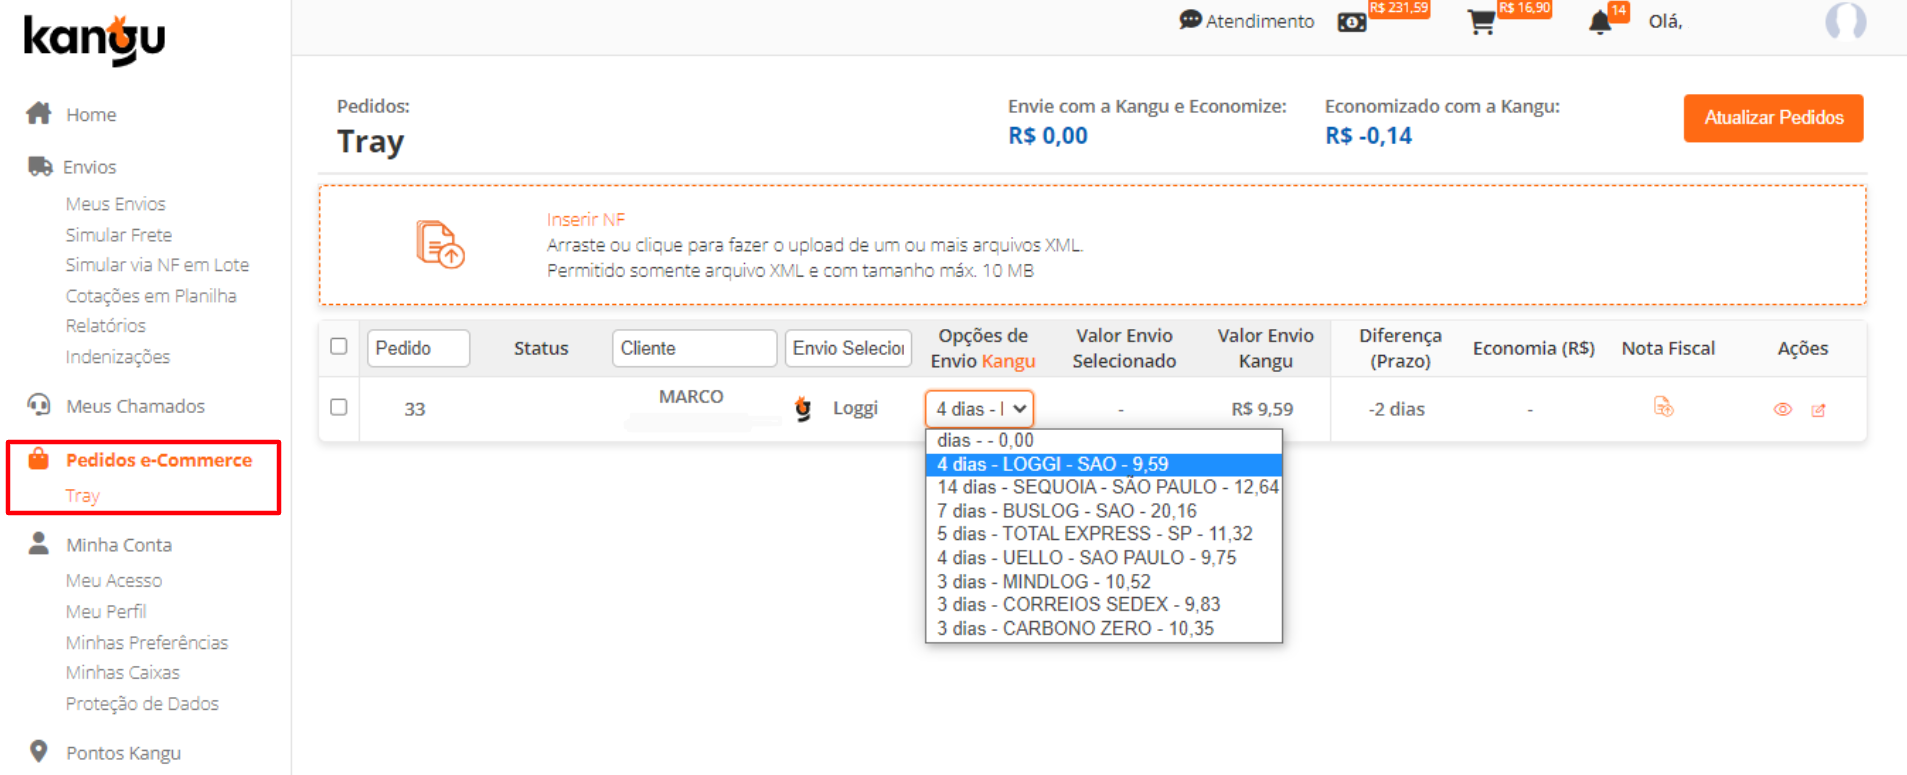Open Simular Frete
The image size is (1907, 775).
(119, 235)
